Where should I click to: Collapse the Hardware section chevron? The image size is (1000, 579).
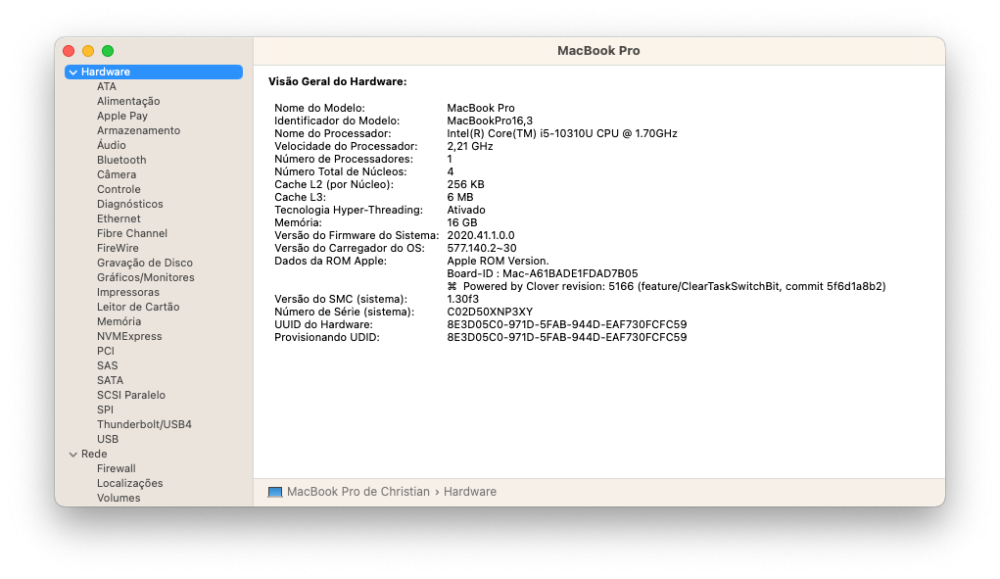tap(73, 73)
